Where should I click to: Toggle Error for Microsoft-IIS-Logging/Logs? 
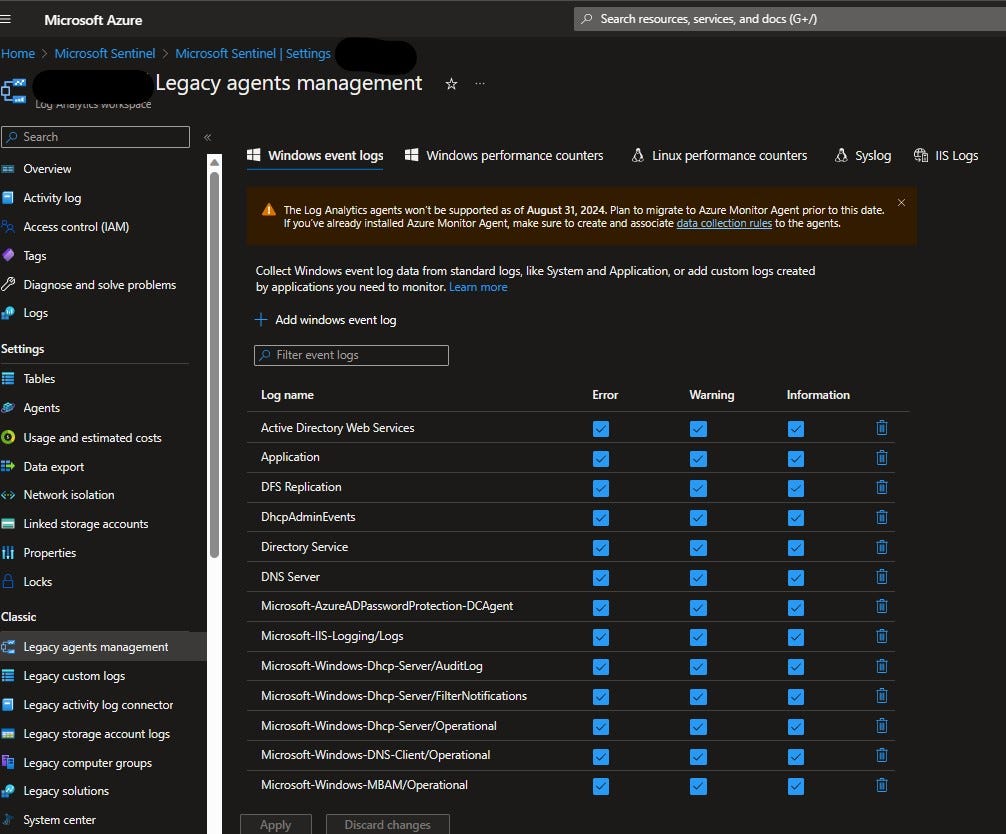tap(601, 637)
